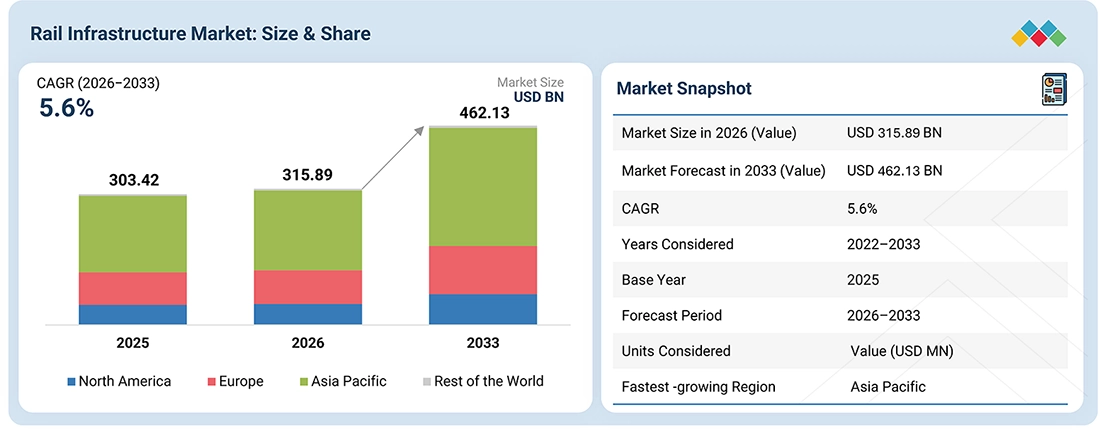Click the 'USD 462.13 BN' table value
This screenshot has height=429, width=1100.
894,170
